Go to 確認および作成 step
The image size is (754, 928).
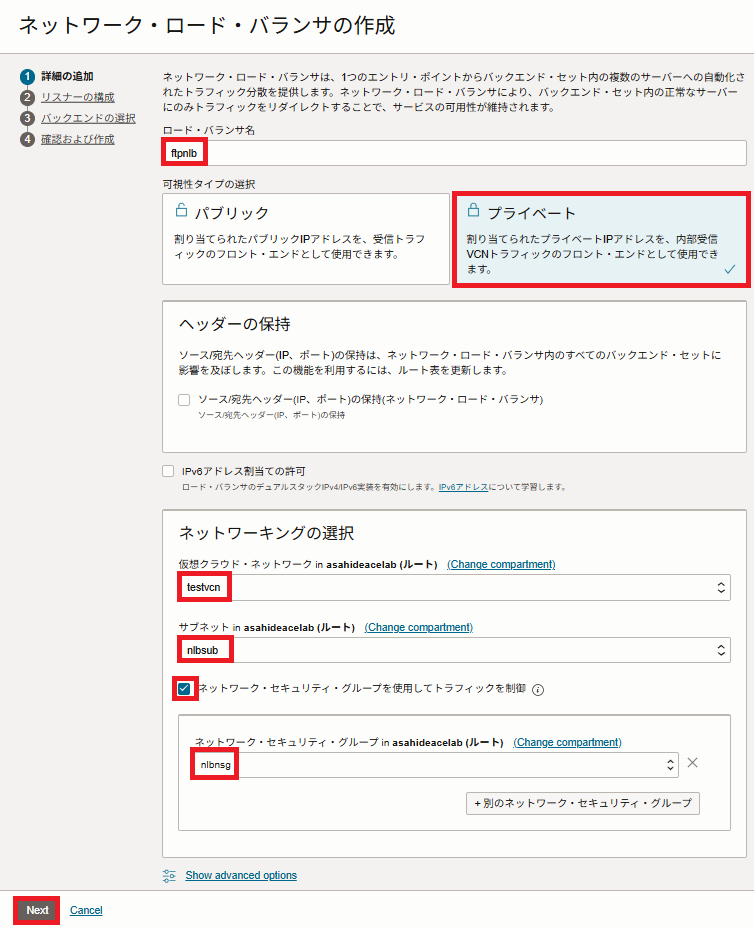(x=78, y=140)
